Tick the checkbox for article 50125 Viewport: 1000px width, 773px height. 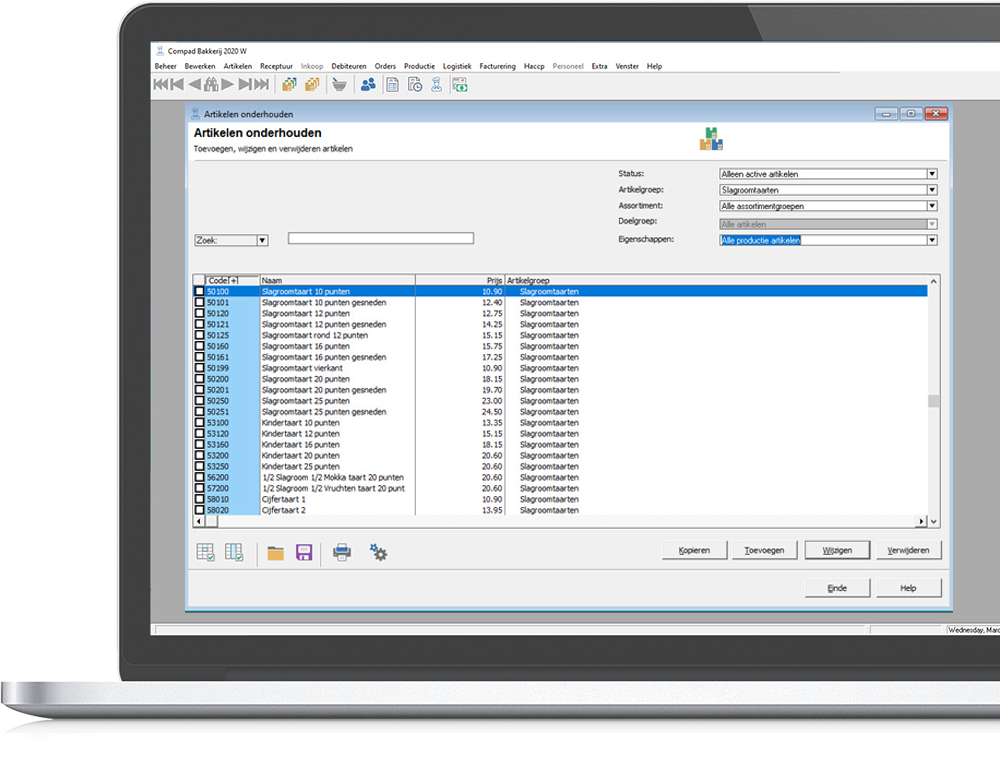(x=199, y=335)
